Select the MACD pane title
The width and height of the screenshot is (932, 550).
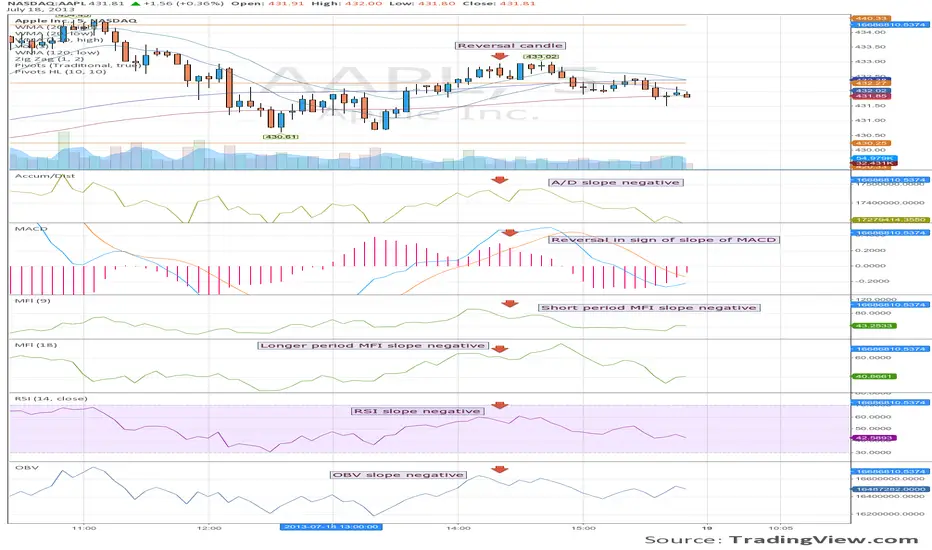coord(31,229)
